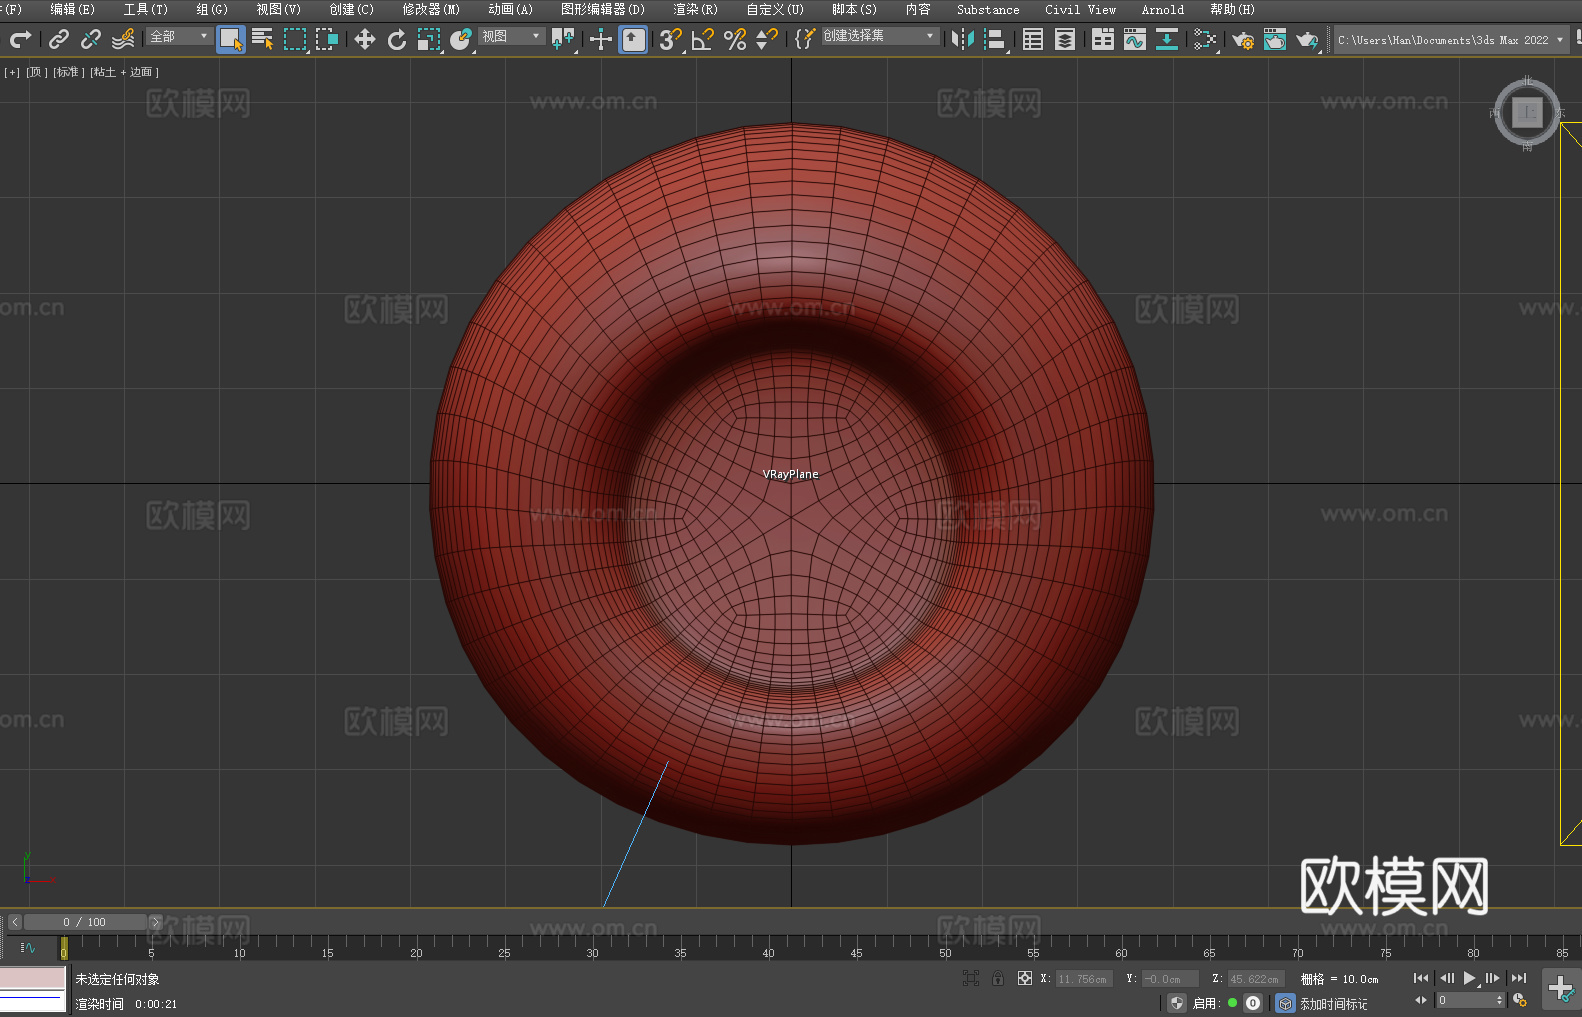Select the Unlink selection tool
This screenshot has height=1017, width=1582.
(x=91, y=39)
